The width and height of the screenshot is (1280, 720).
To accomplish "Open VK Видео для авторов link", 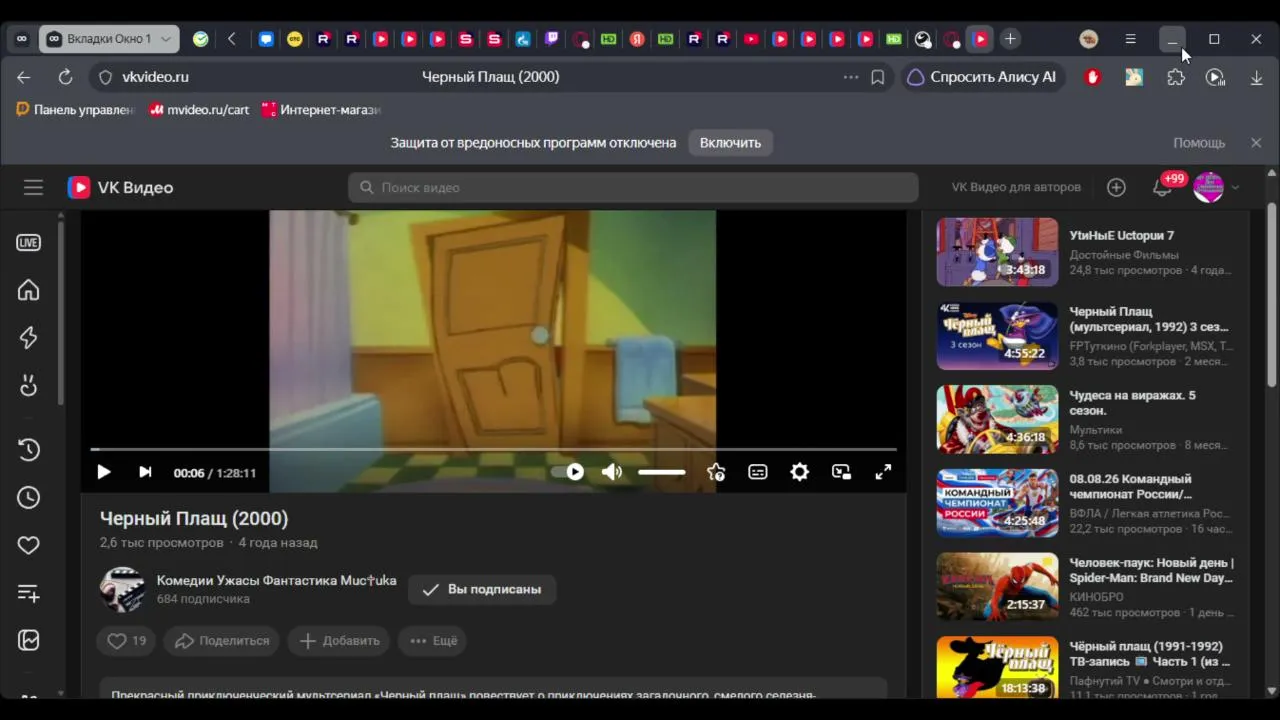I will 1016,187.
